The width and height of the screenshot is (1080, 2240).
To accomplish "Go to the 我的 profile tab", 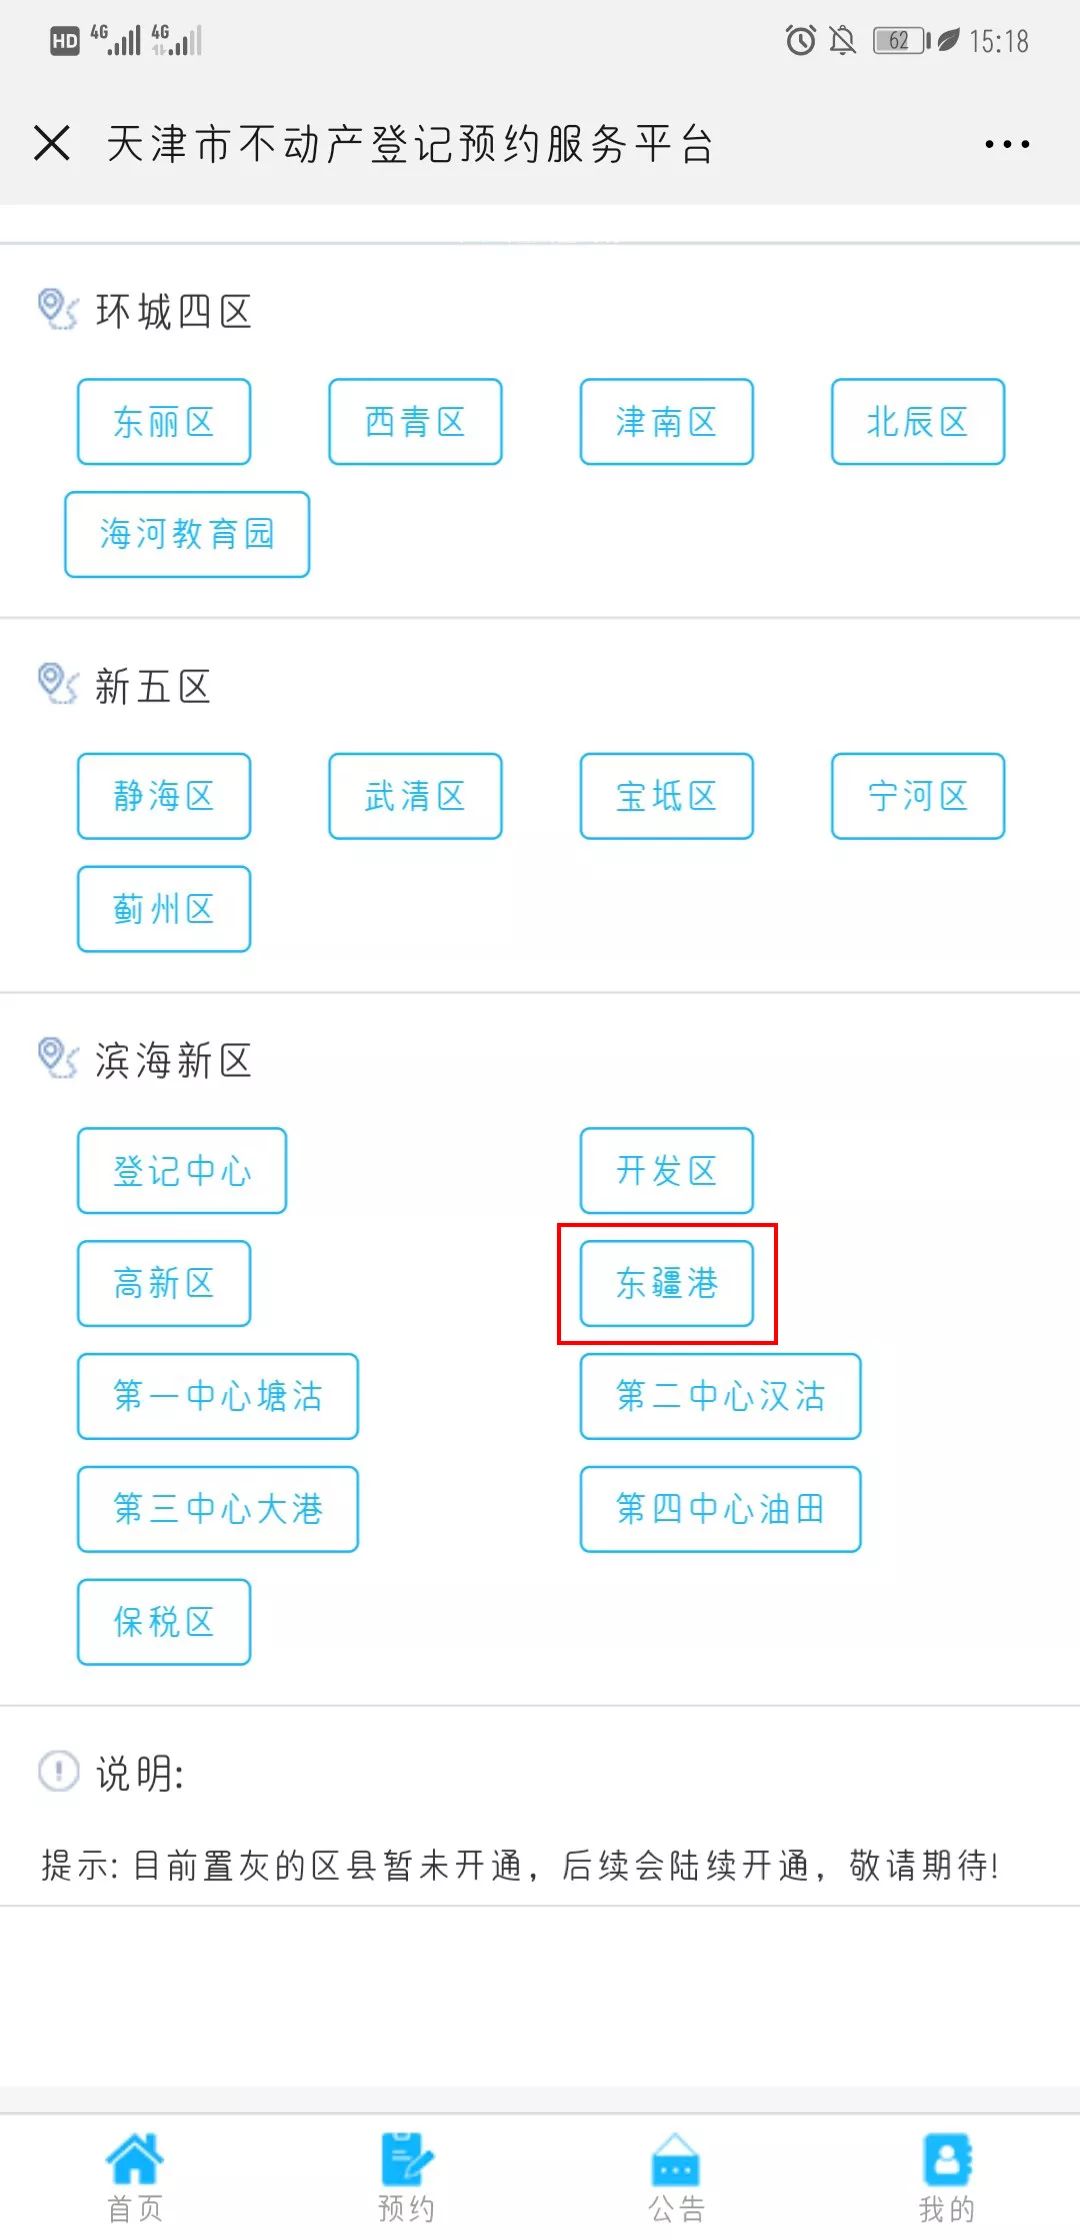I will 946,2178.
